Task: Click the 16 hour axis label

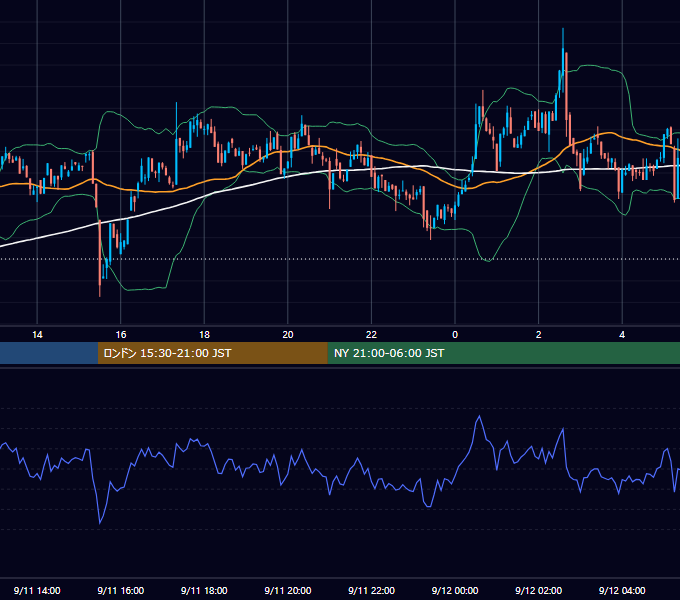Action: (x=121, y=335)
